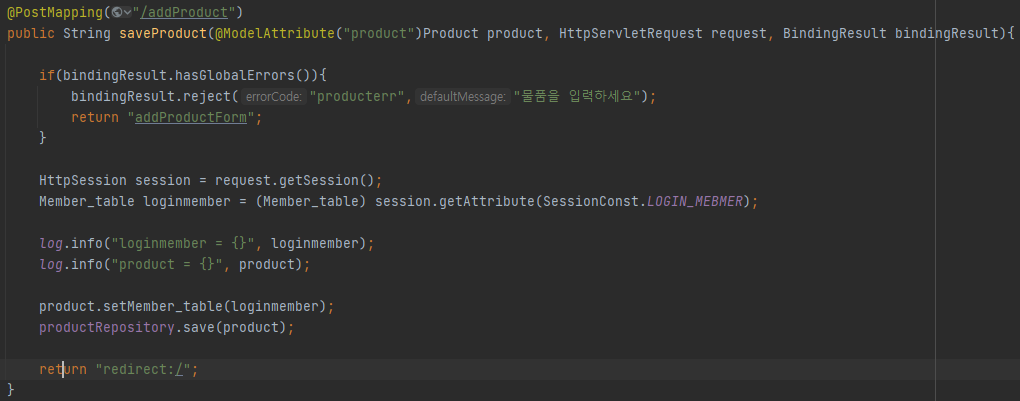Click the return keyword before "redirect:/"

[x=62, y=369]
